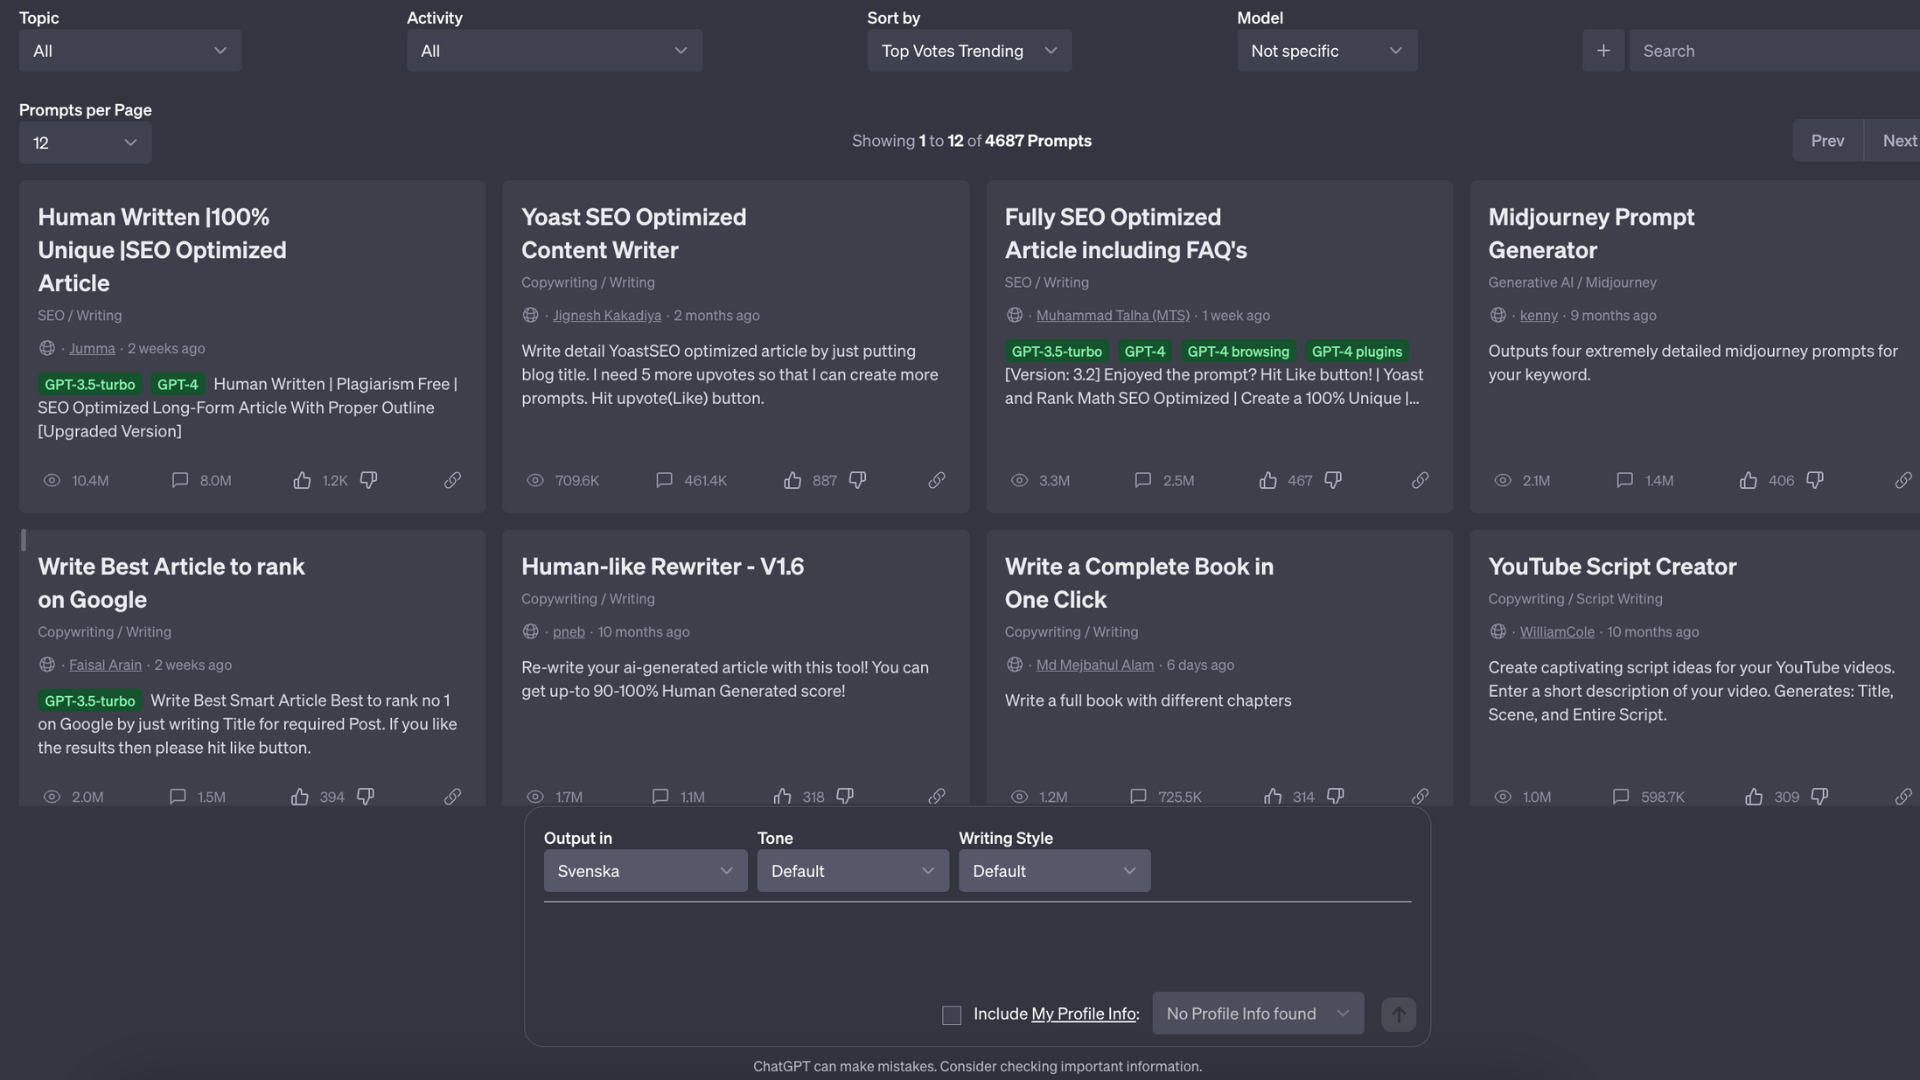Open author Jignesh Kakadiya's profile link
Screen dimensions: 1920x1080
point(606,316)
